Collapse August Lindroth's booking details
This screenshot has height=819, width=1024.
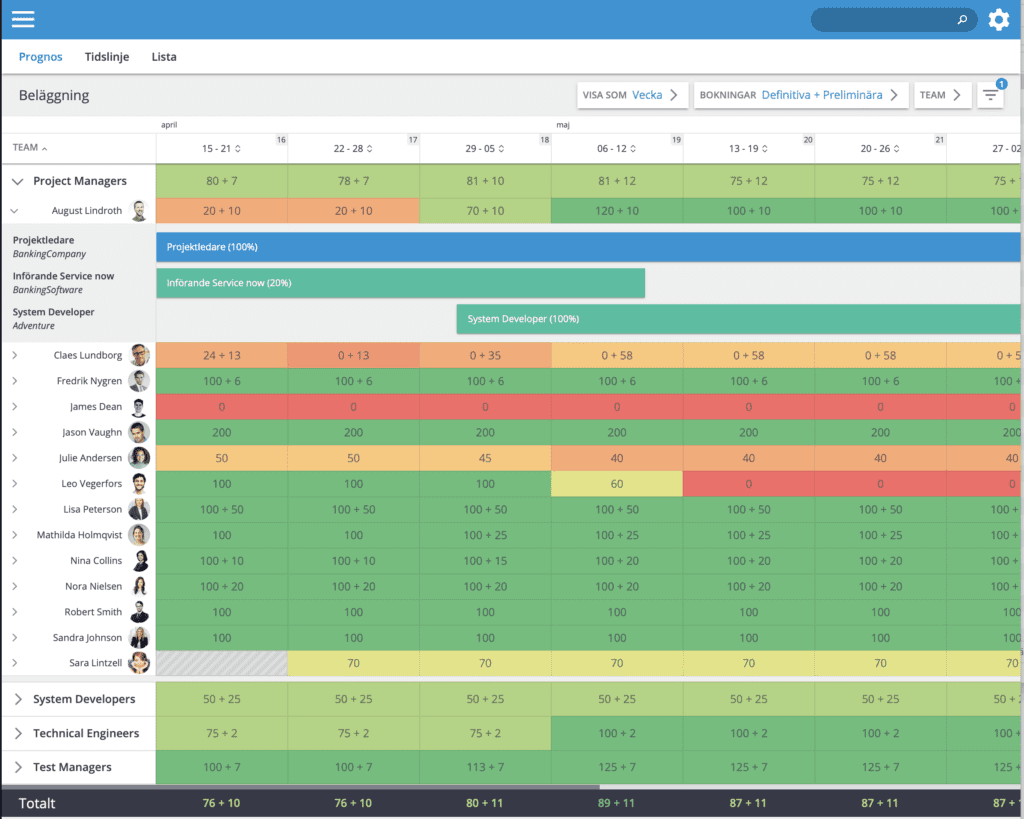pos(14,211)
